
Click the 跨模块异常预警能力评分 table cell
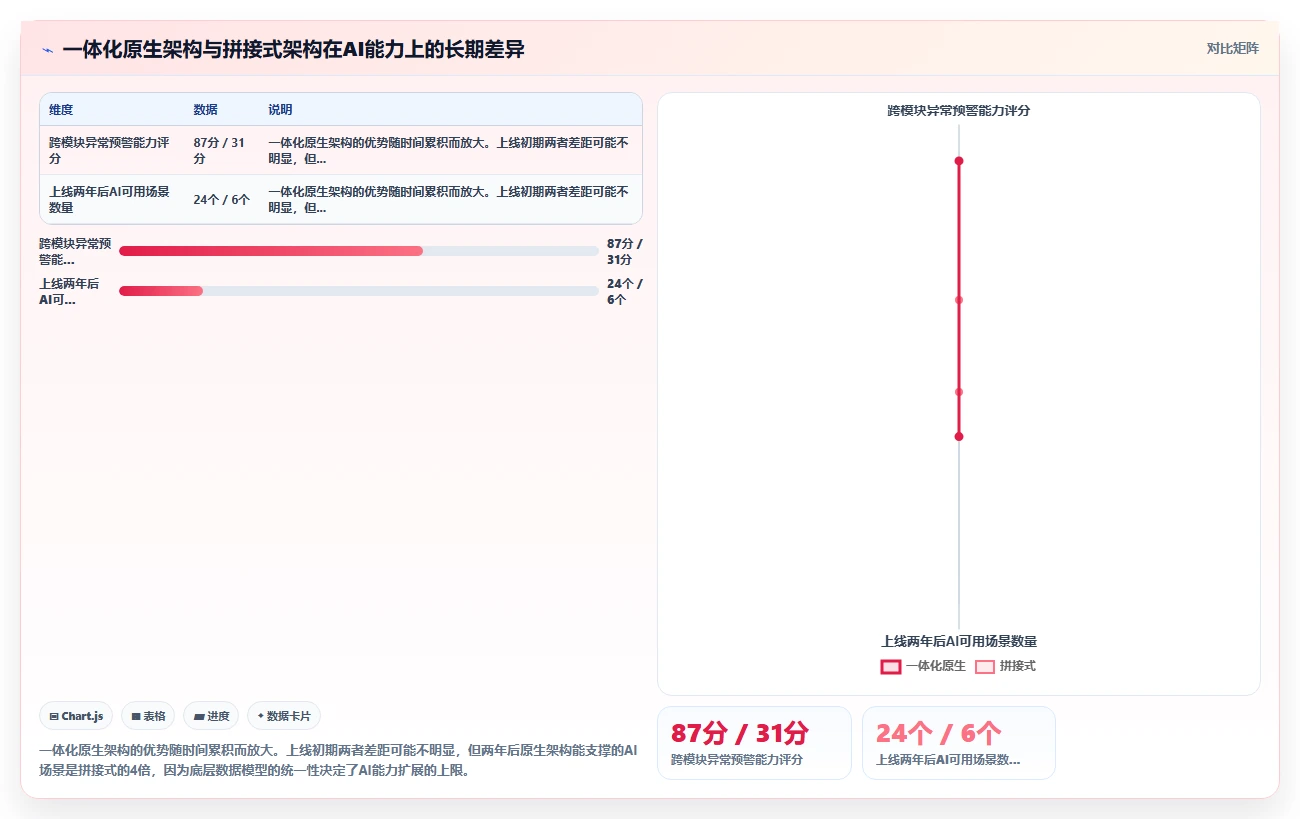(x=112, y=151)
